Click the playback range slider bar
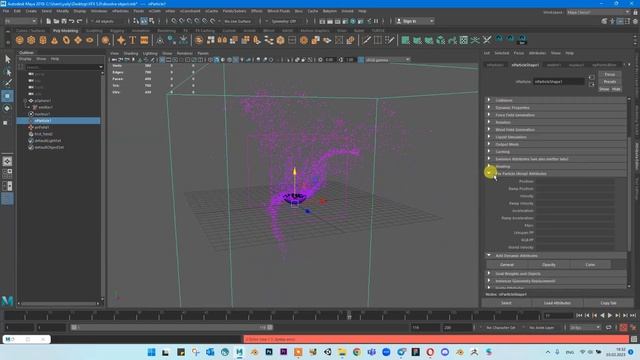 (171, 327)
